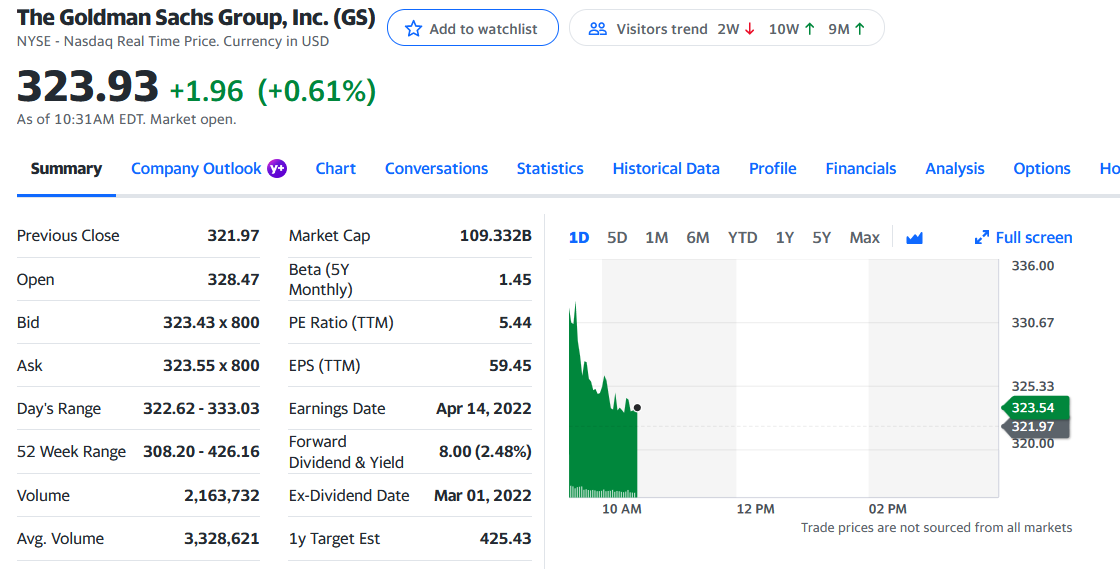Viewport: 1120px width, 569px height.
Task: Click the Volume value 2,163,732
Action: click(x=222, y=495)
